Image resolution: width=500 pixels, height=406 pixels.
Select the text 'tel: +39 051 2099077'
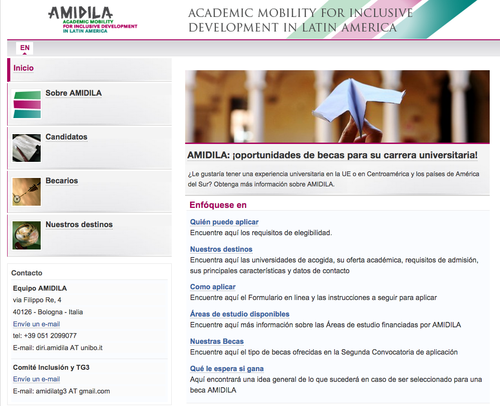(45, 336)
